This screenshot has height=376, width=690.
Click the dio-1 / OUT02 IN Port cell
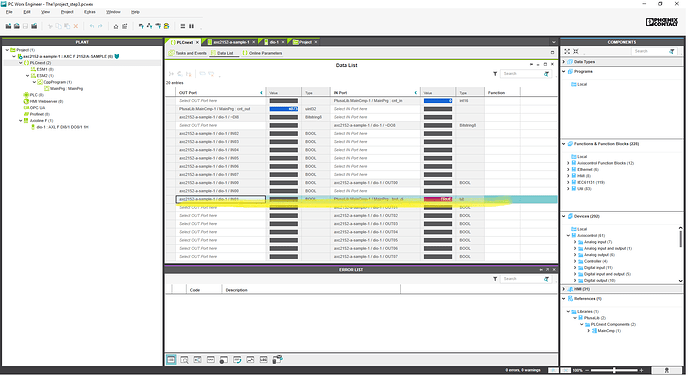(x=375, y=216)
